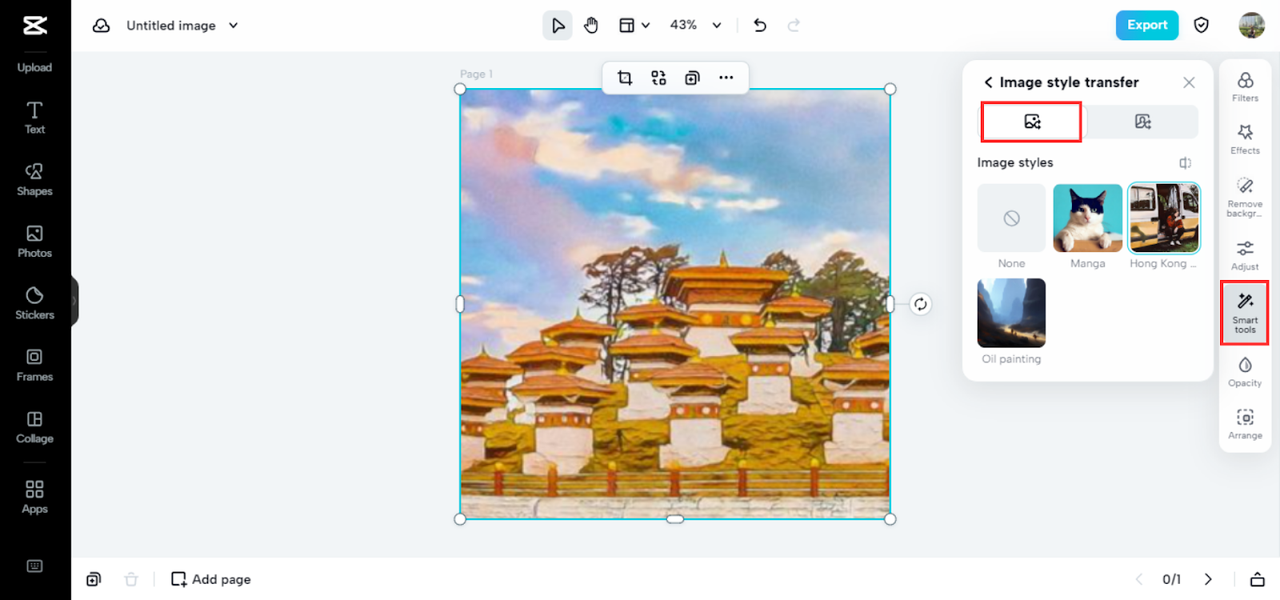
Task: Open the Arrange panel
Action: pos(1245,424)
